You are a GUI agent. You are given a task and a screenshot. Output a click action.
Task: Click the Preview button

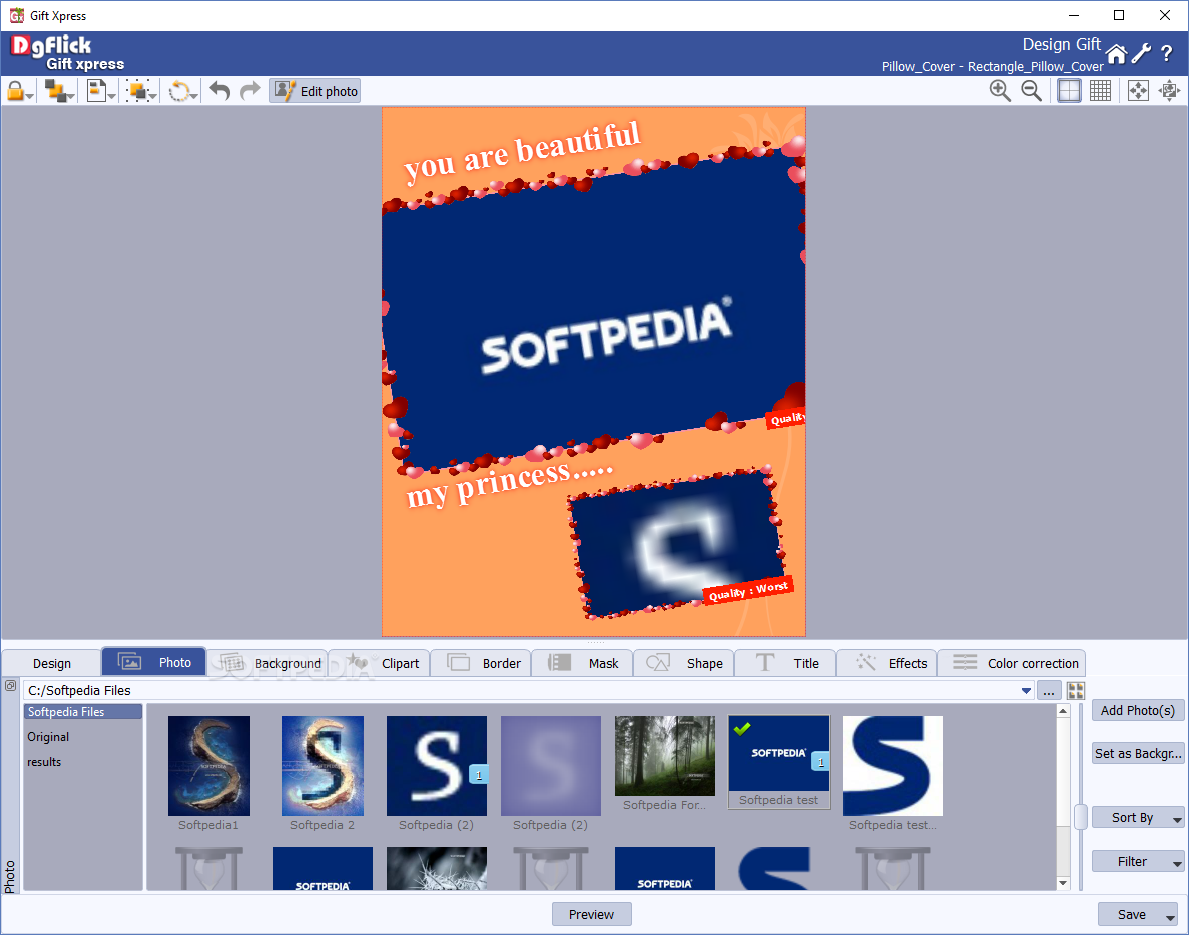[x=591, y=915]
